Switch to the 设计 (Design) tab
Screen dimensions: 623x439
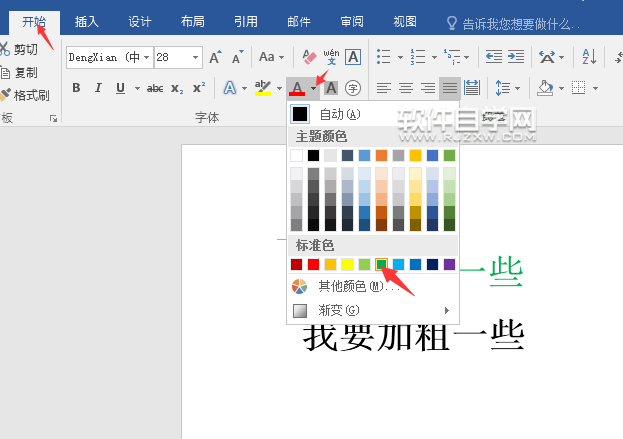coord(139,22)
